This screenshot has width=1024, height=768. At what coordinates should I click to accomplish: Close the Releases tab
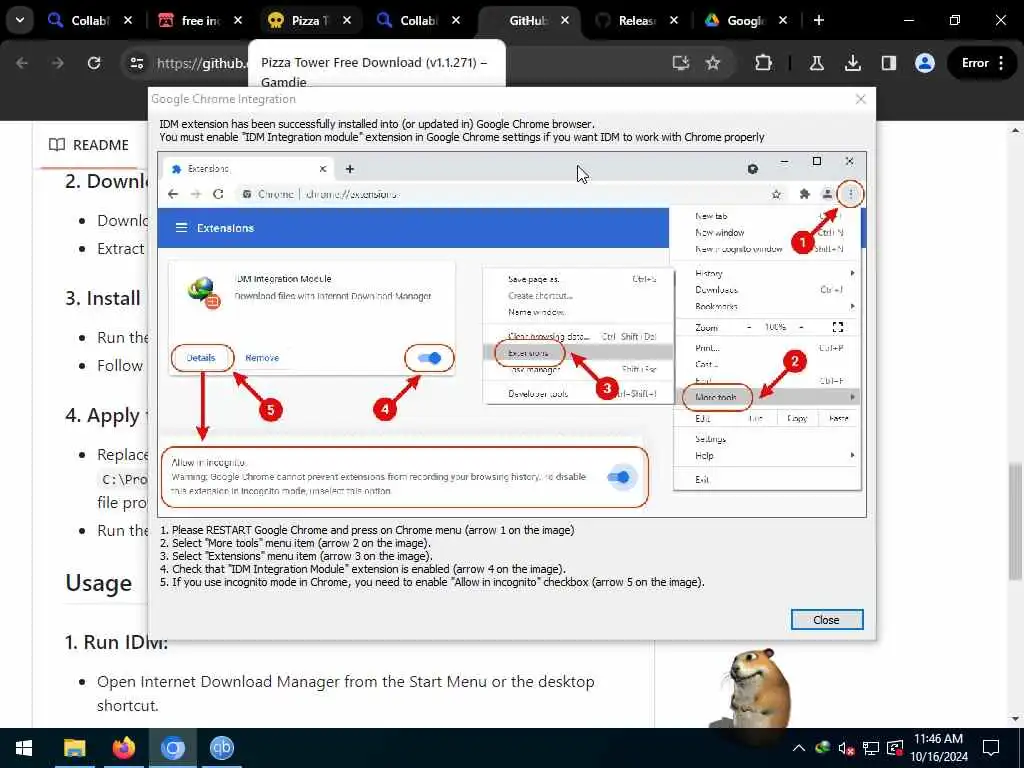coord(674,21)
